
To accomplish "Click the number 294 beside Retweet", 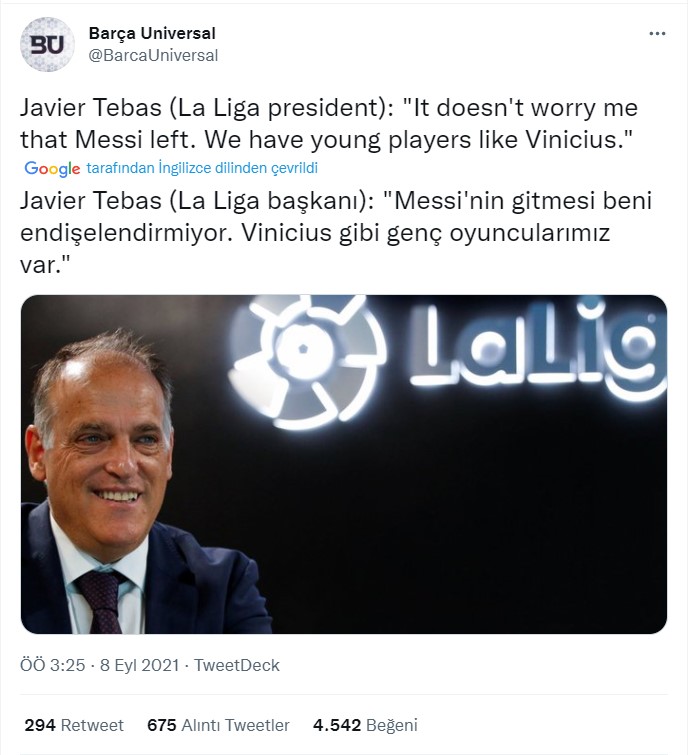I will (x=39, y=725).
